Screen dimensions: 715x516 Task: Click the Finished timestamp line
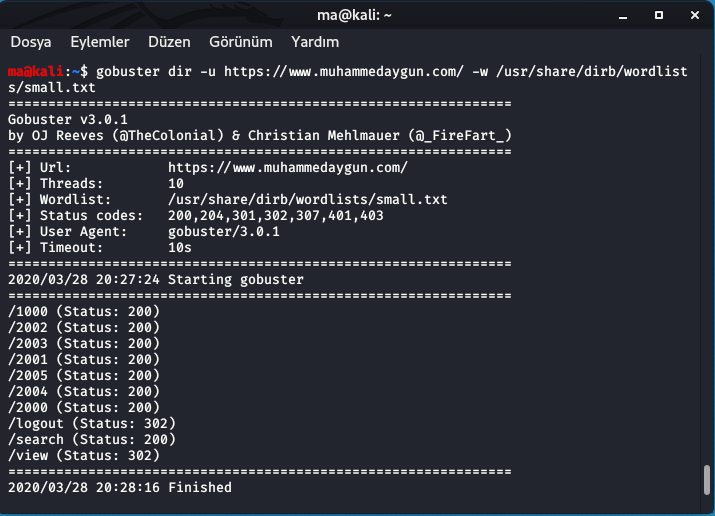[x=119, y=487]
